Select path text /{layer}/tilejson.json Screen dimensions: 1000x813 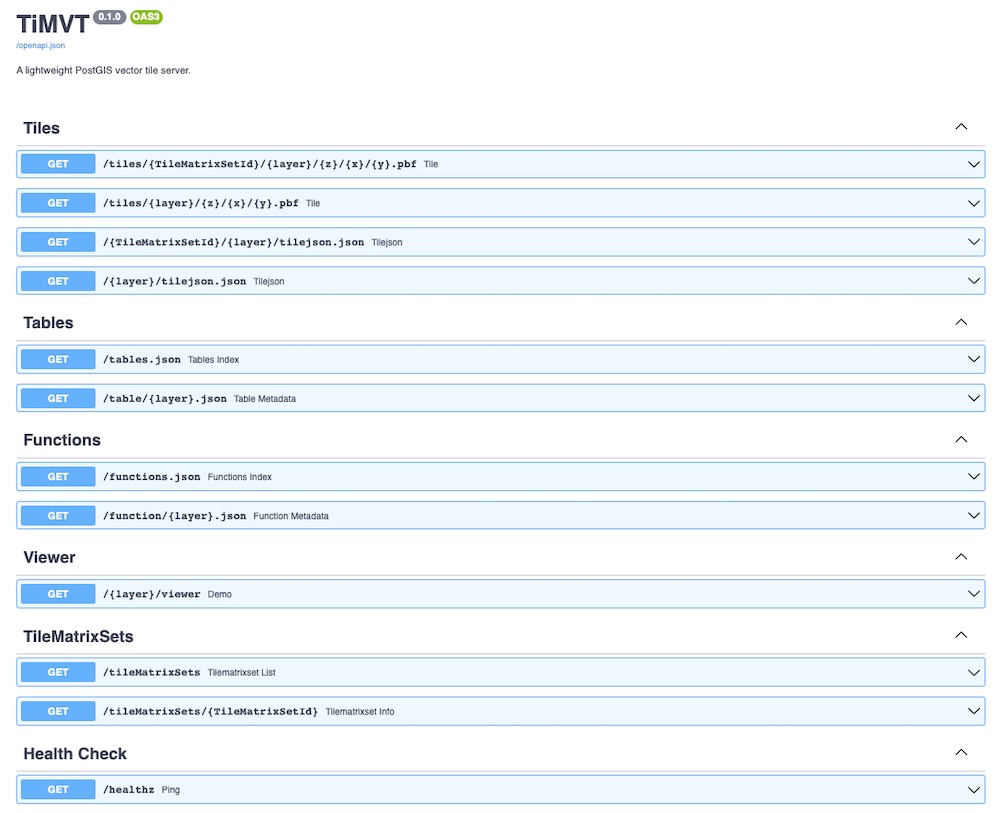174,281
